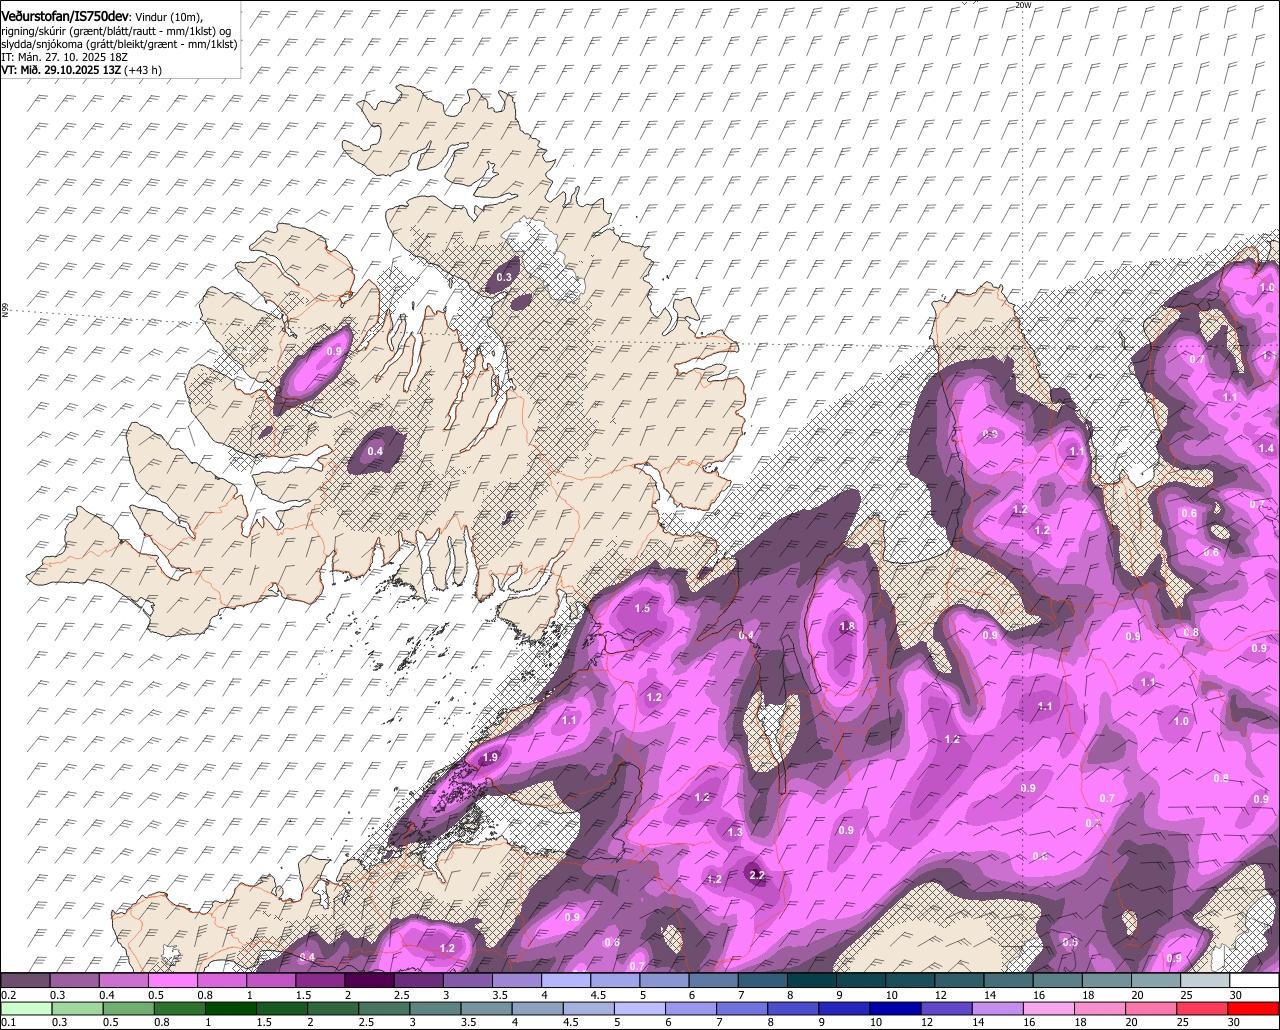The width and height of the screenshot is (1280, 1030).
Task: Click the 'VT: Mið. 29.10.2025 13Z (+43 h)' line
Action: pos(81,70)
